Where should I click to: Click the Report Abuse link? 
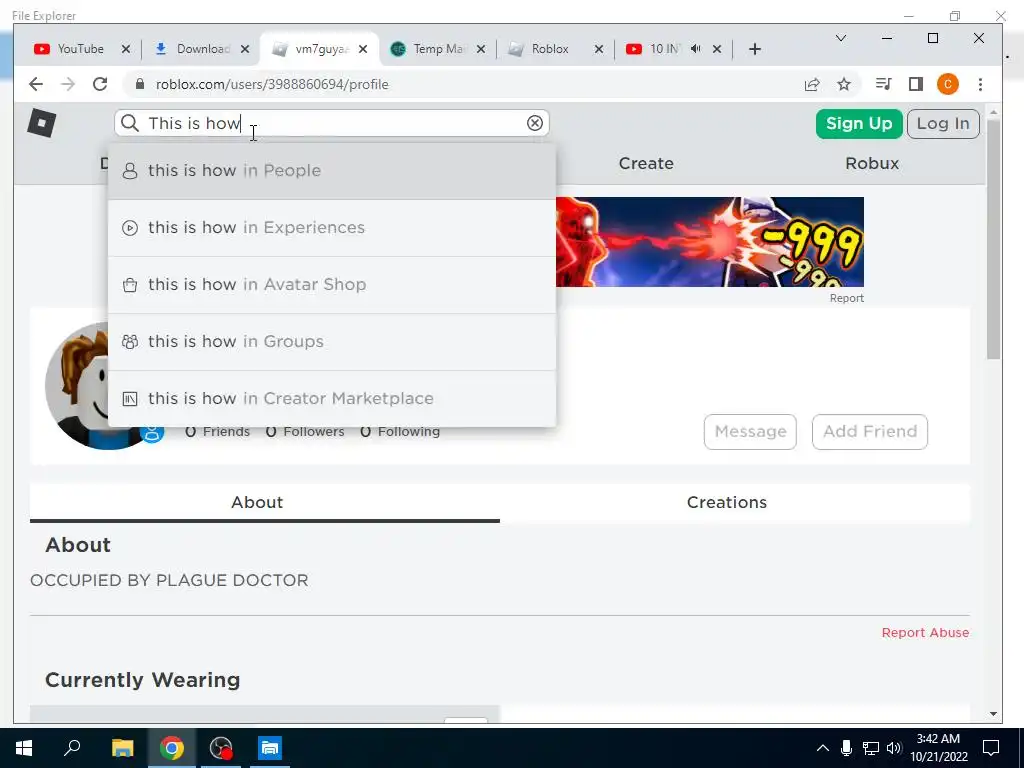click(925, 632)
